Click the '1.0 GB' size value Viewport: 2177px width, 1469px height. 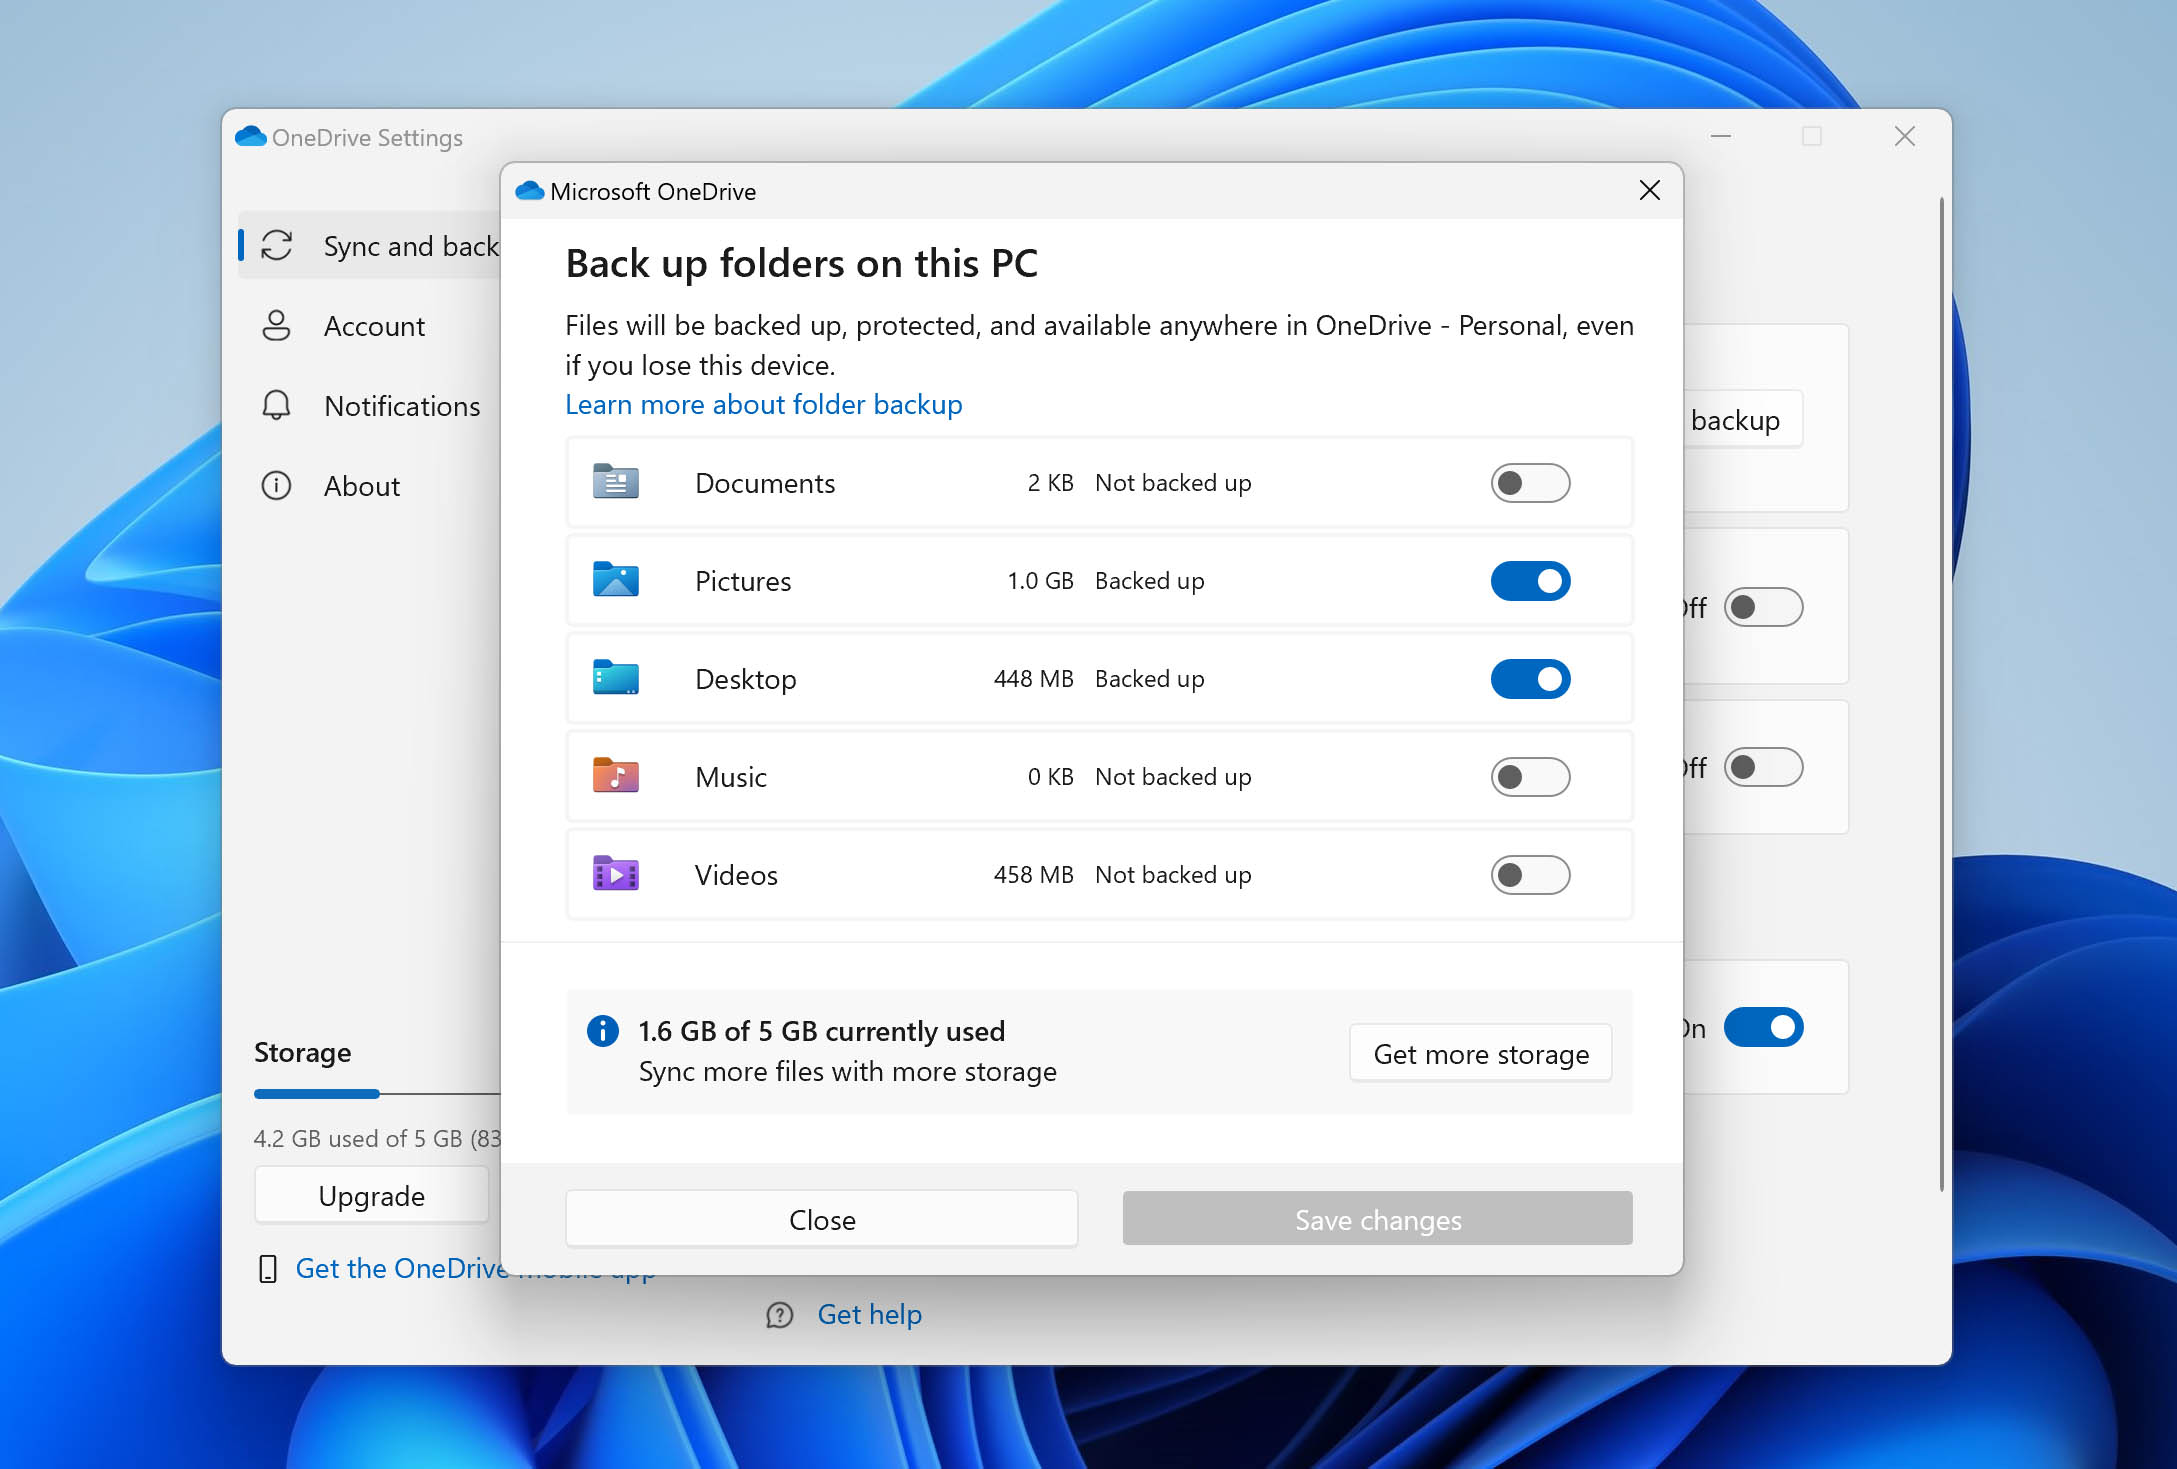[1040, 581]
